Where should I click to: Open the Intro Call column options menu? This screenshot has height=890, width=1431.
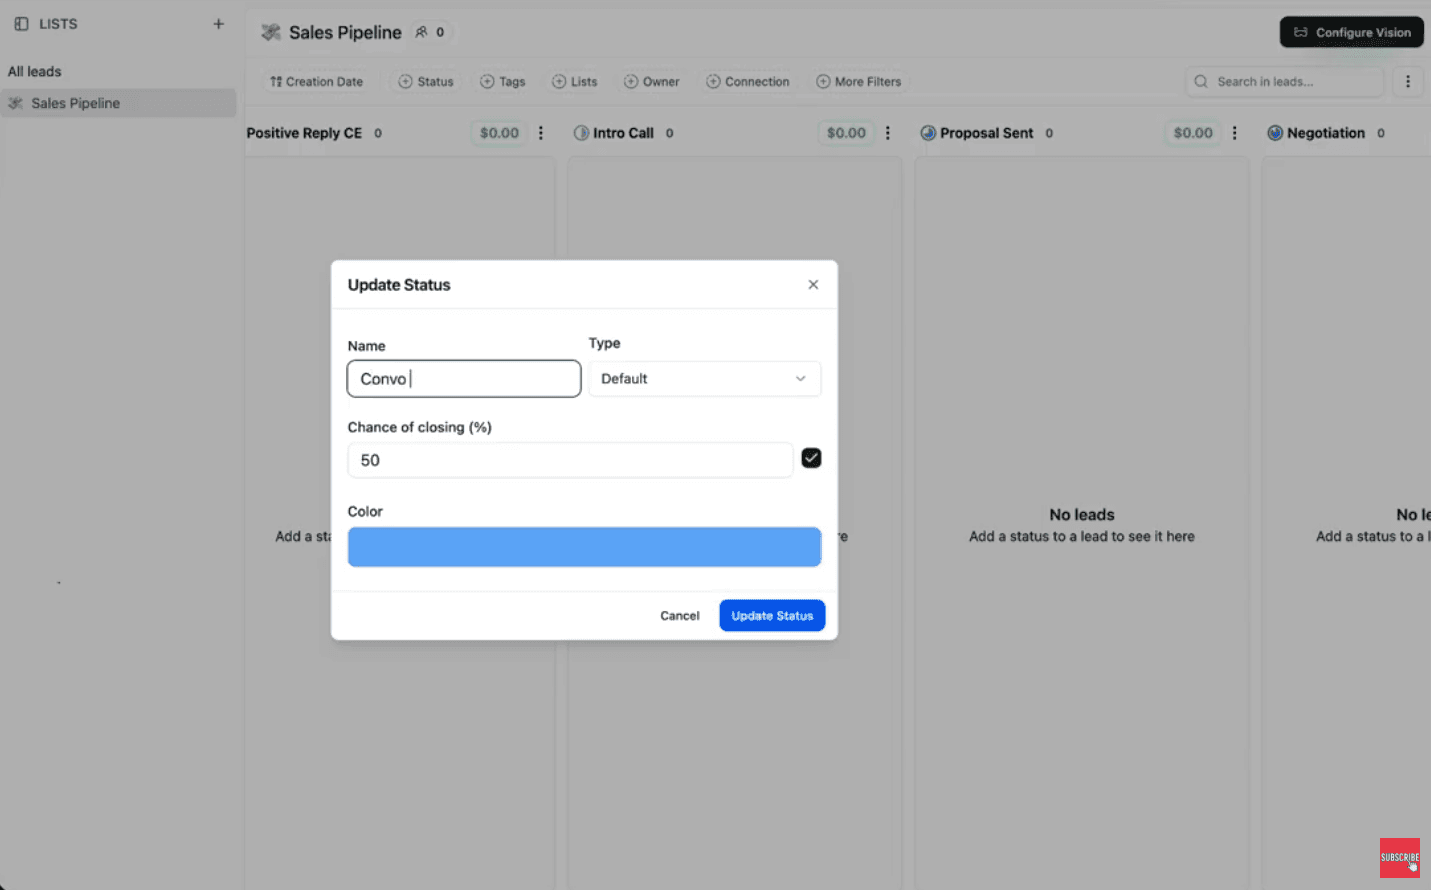(x=888, y=132)
